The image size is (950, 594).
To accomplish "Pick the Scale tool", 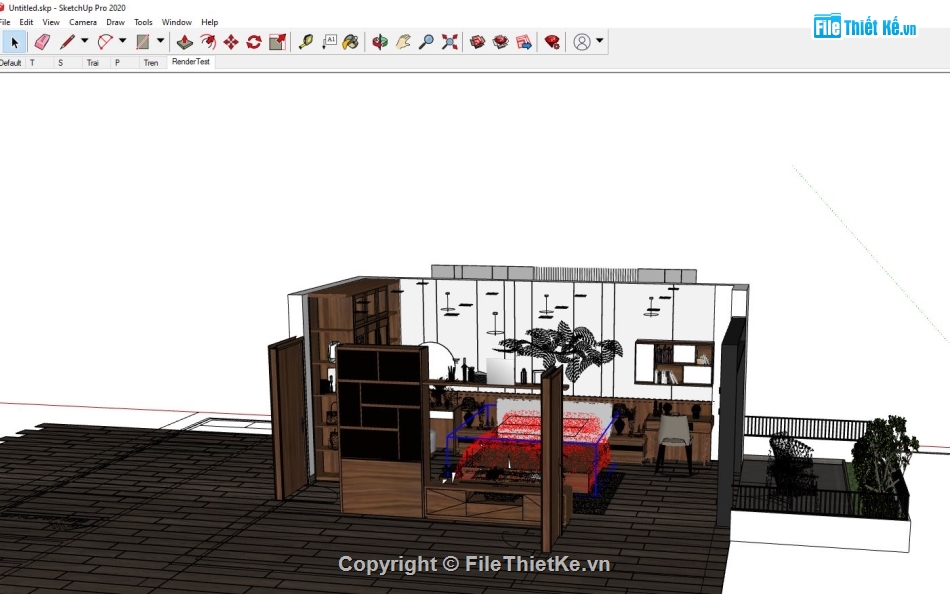I will click(x=277, y=42).
